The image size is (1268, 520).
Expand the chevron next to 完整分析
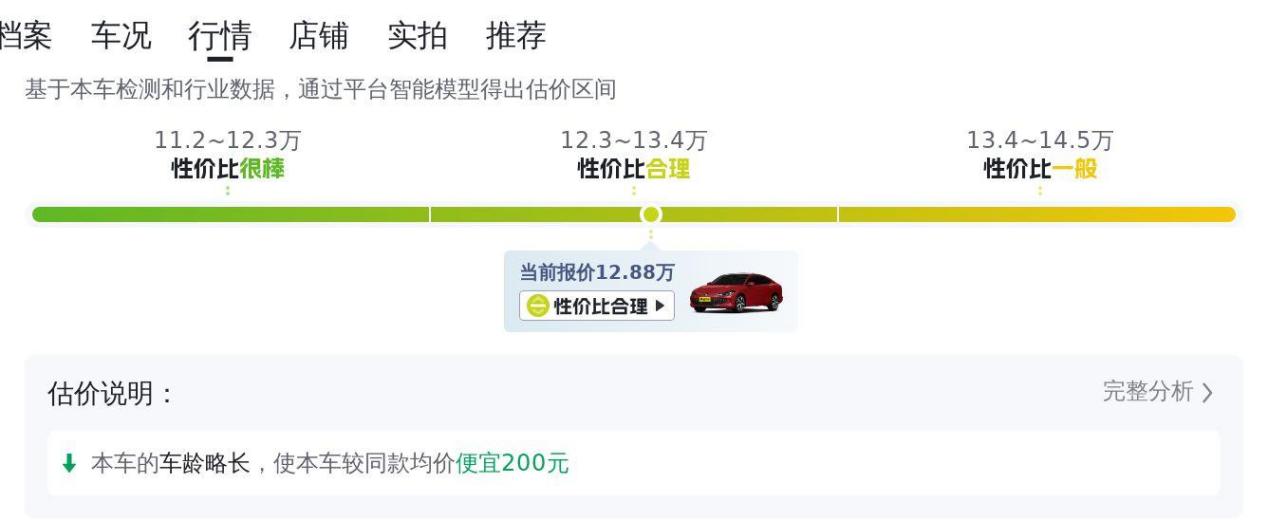coord(1208,393)
